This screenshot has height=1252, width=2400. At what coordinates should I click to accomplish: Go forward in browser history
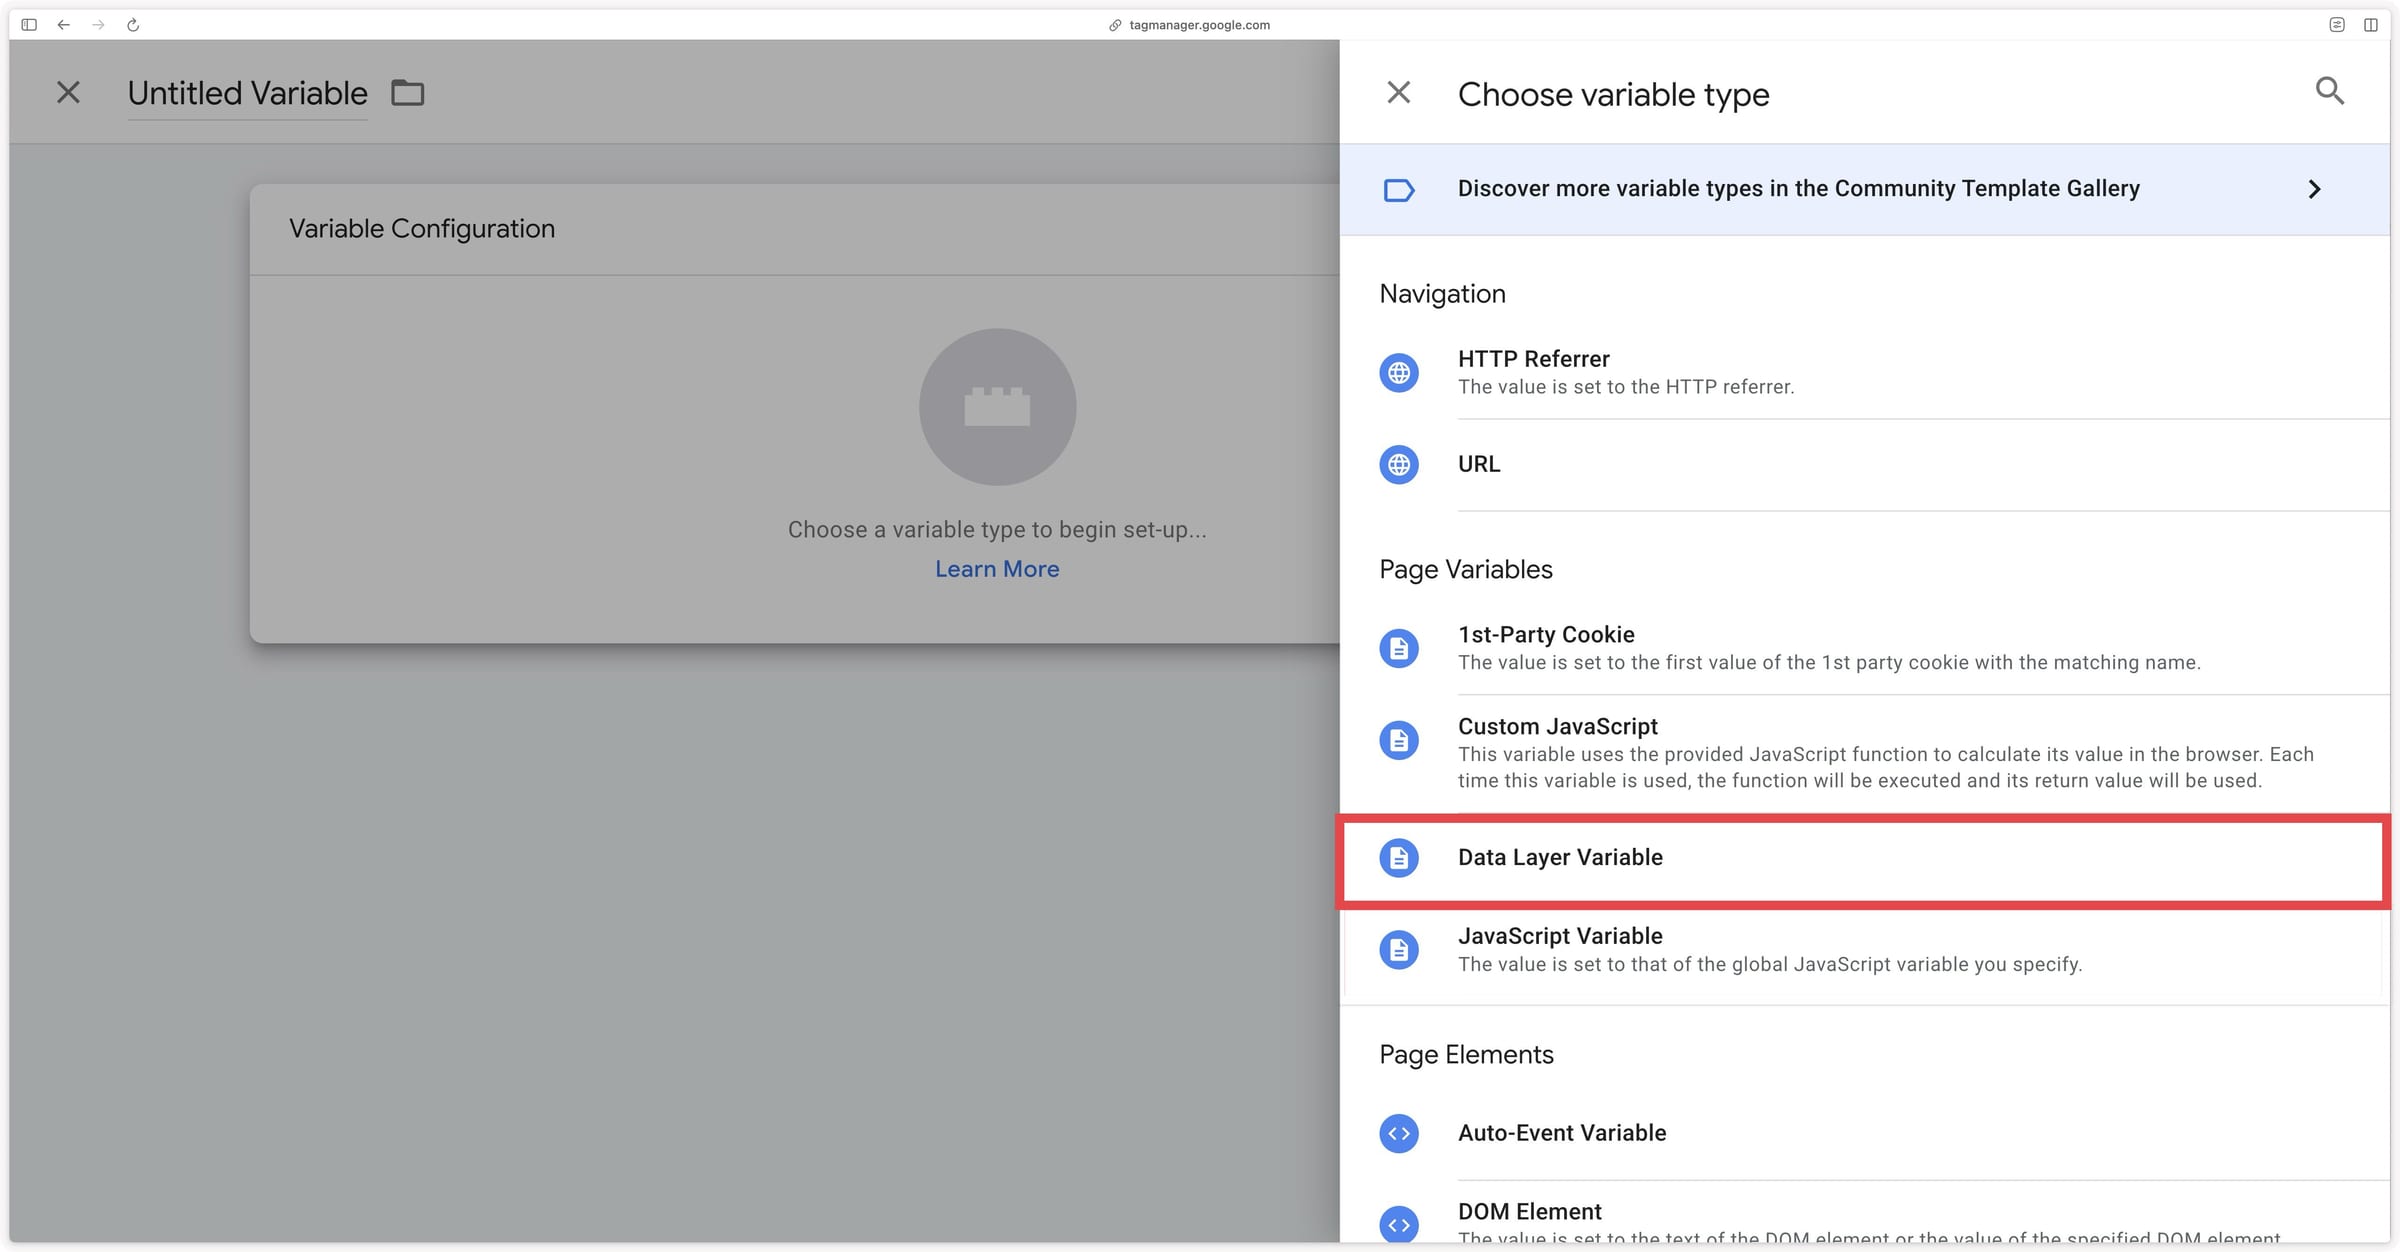click(98, 25)
